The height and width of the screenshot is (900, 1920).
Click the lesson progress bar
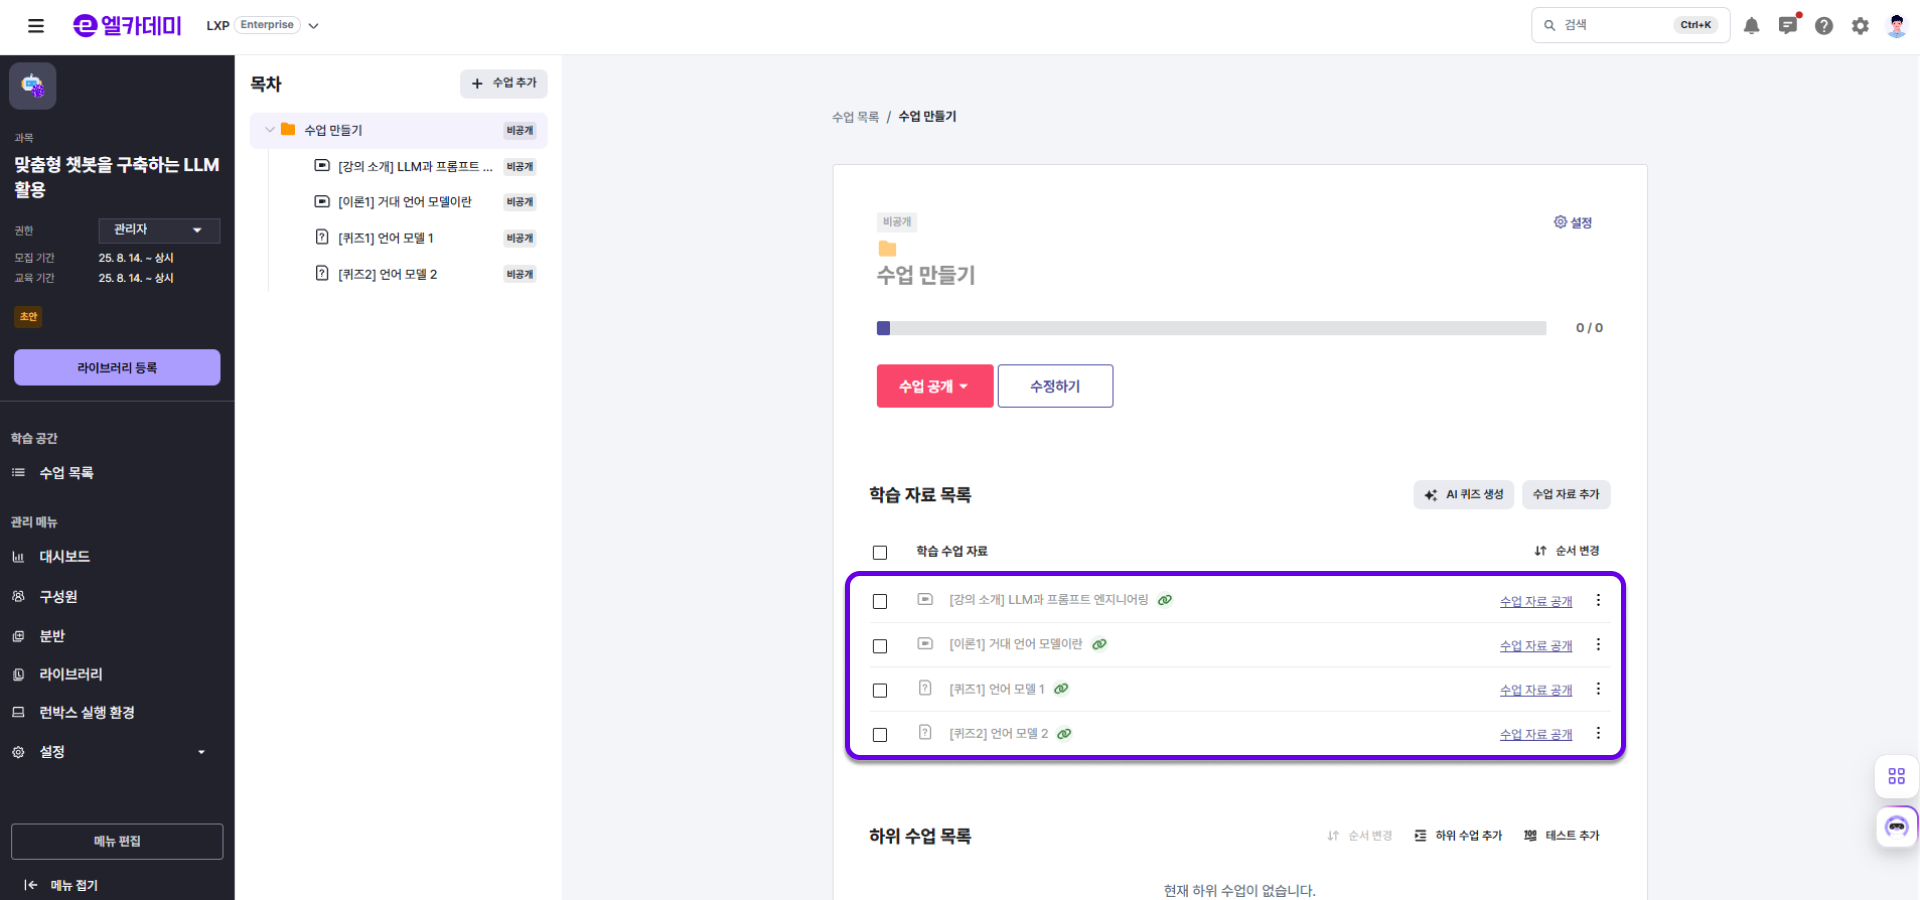pyautogui.click(x=1211, y=328)
